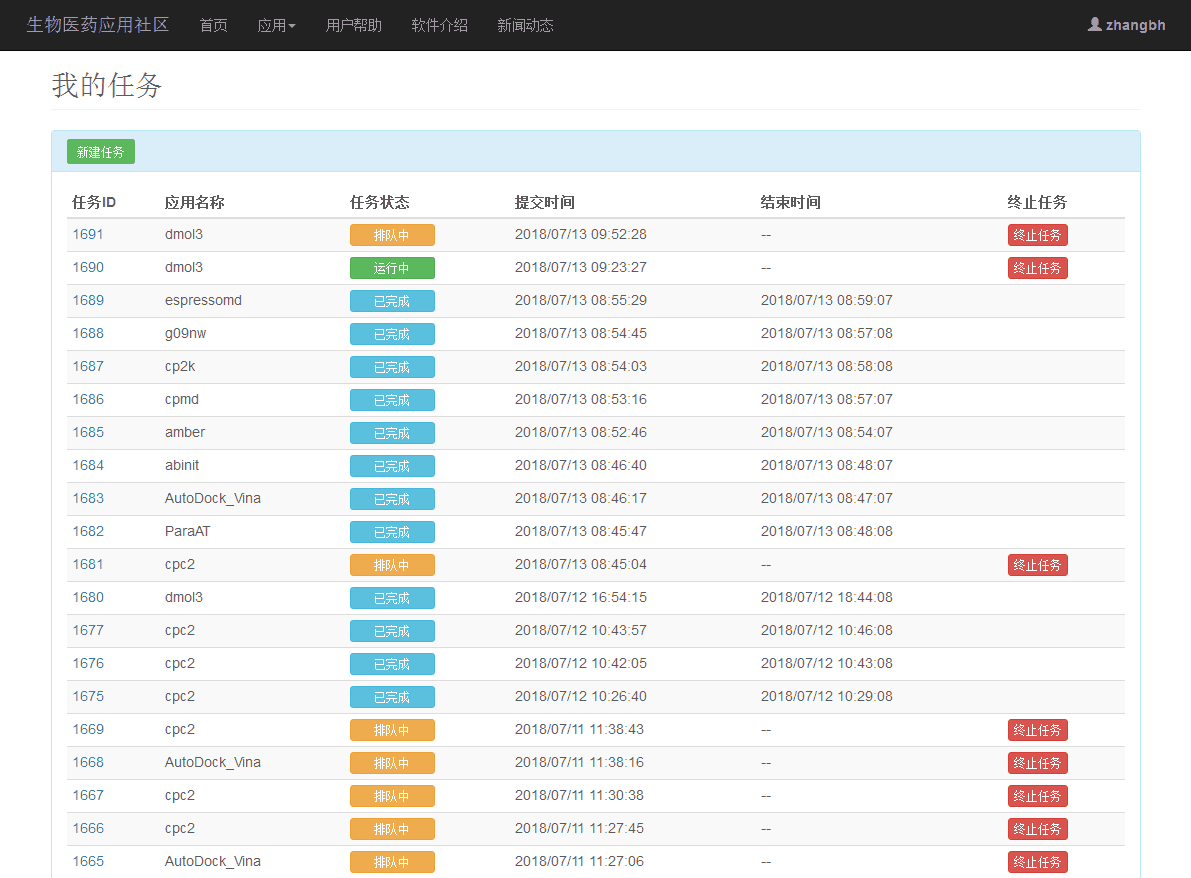This screenshot has width=1191, height=878.
Task: Select submit time 2018/07/13 09:52:28
Action: (581, 235)
